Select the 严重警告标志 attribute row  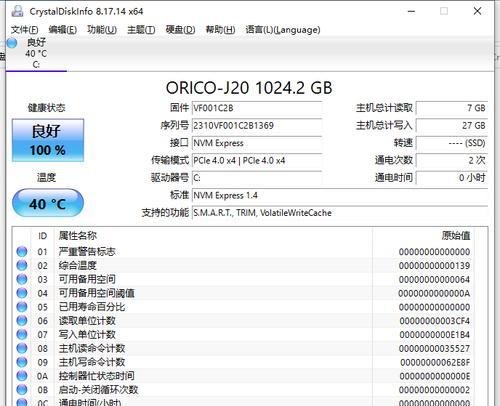tap(243, 252)
